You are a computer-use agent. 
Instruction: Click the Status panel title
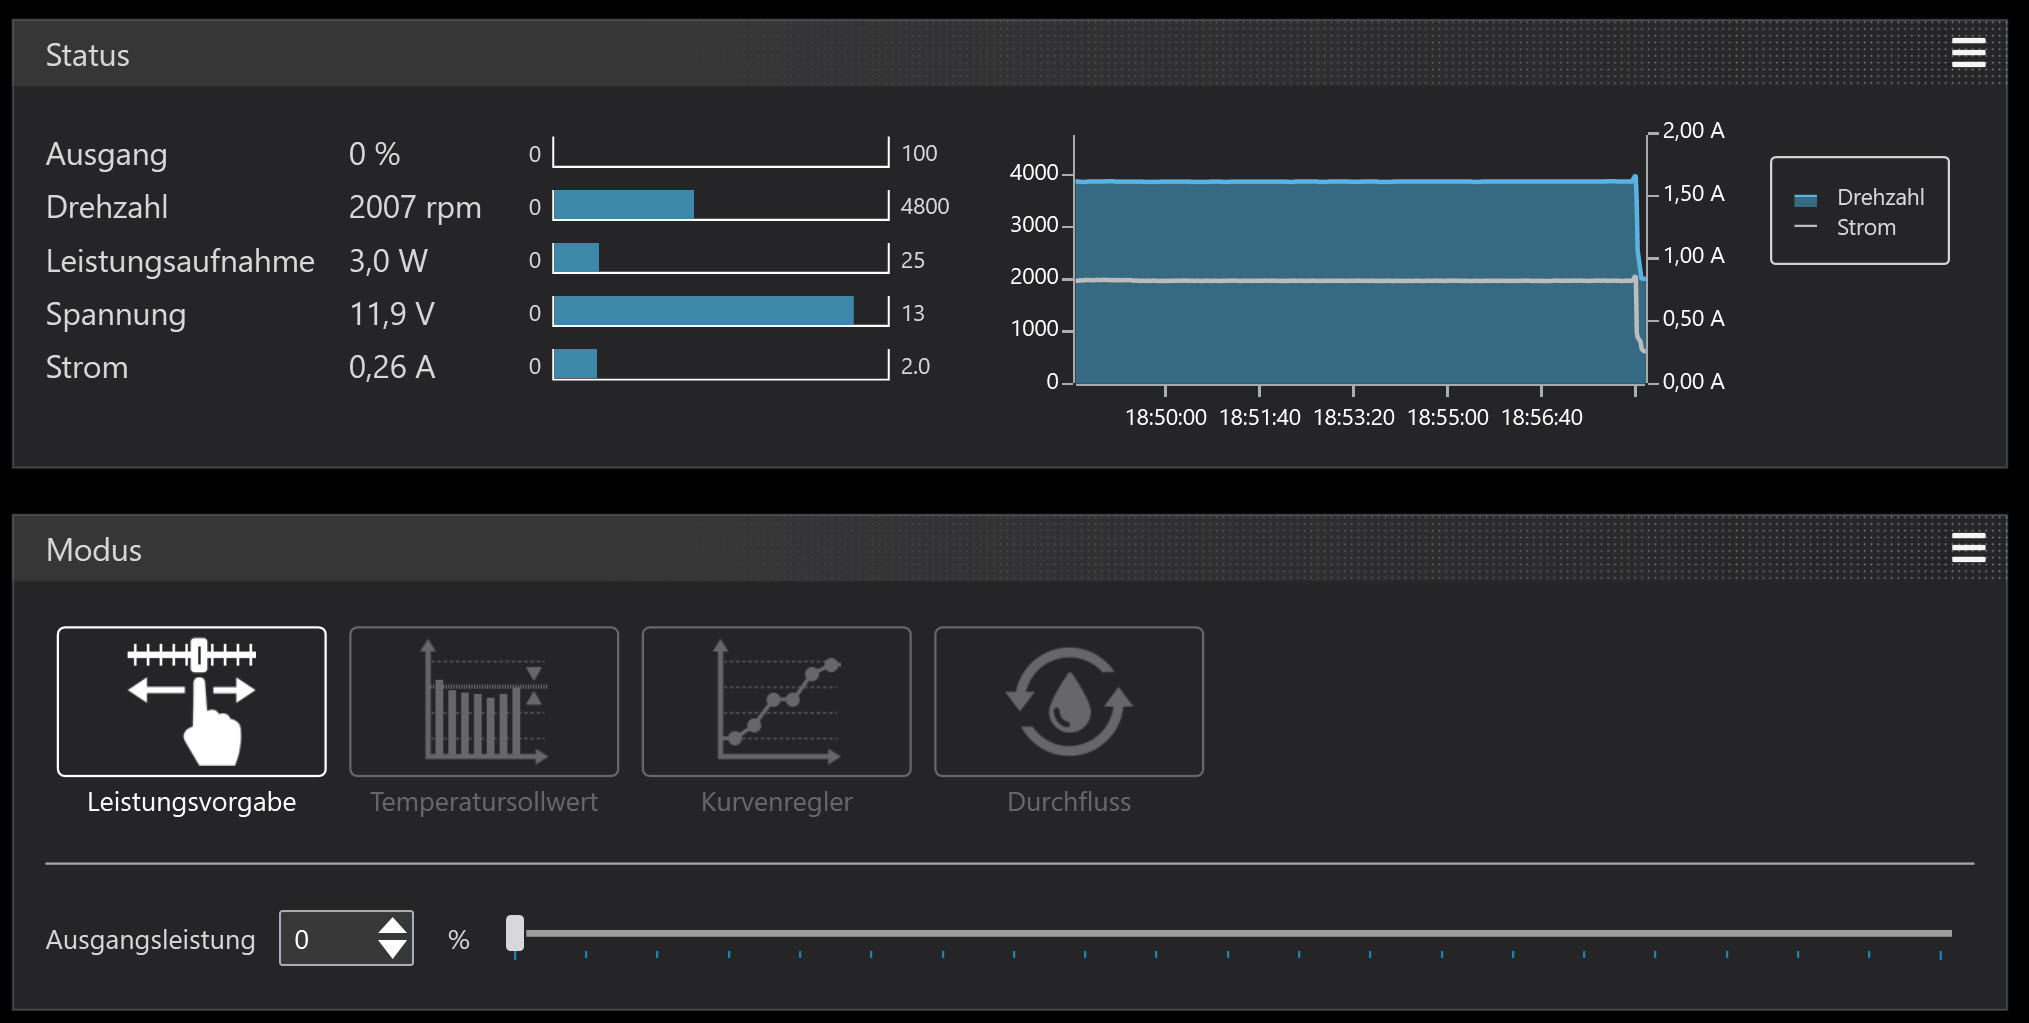click(88, 55)
